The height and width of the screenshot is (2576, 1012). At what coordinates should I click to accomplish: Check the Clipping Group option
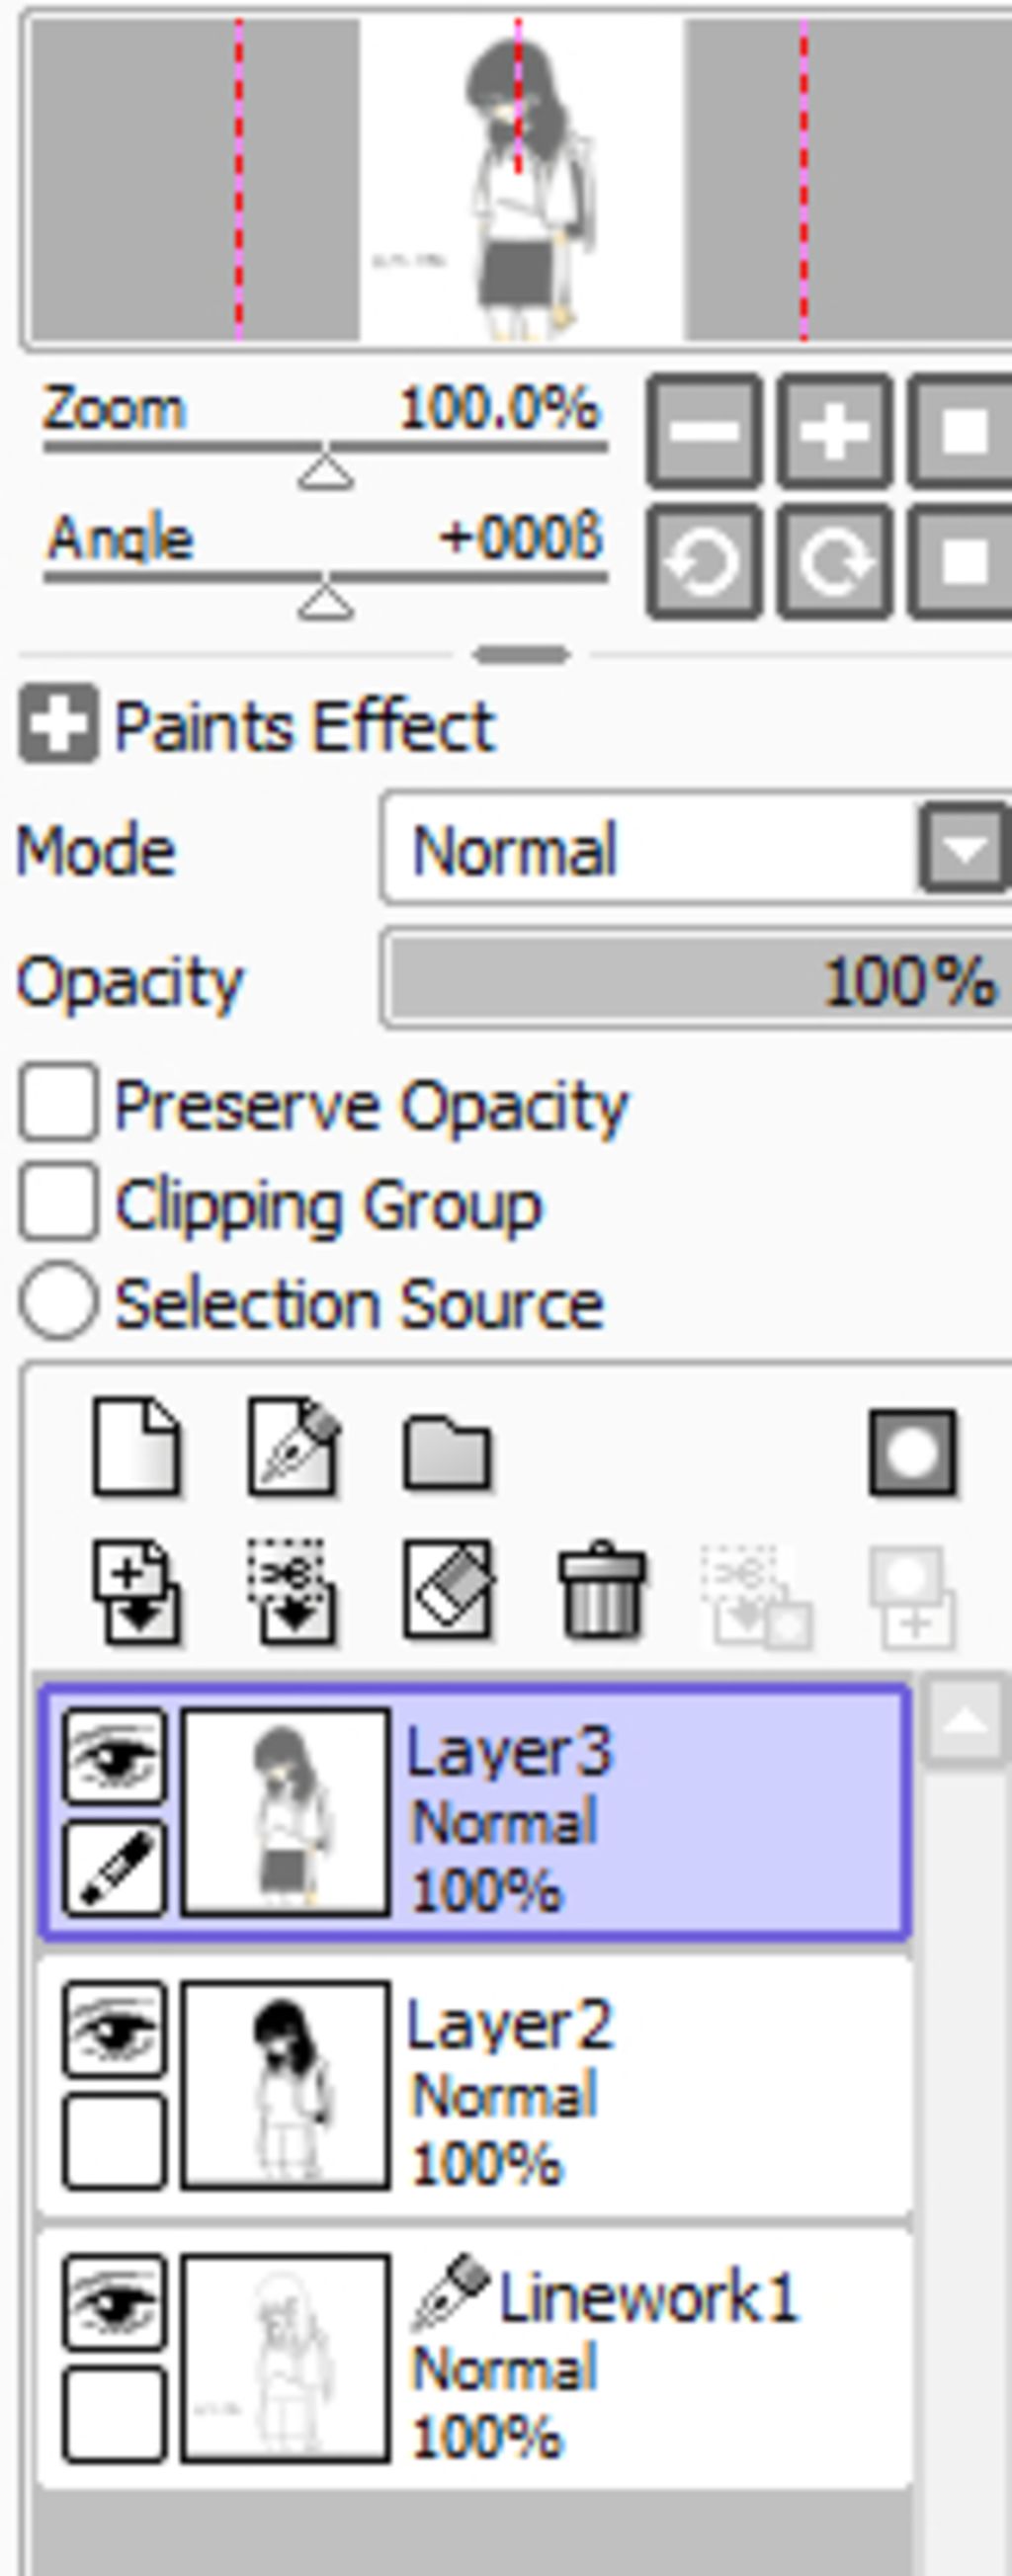59,1202
